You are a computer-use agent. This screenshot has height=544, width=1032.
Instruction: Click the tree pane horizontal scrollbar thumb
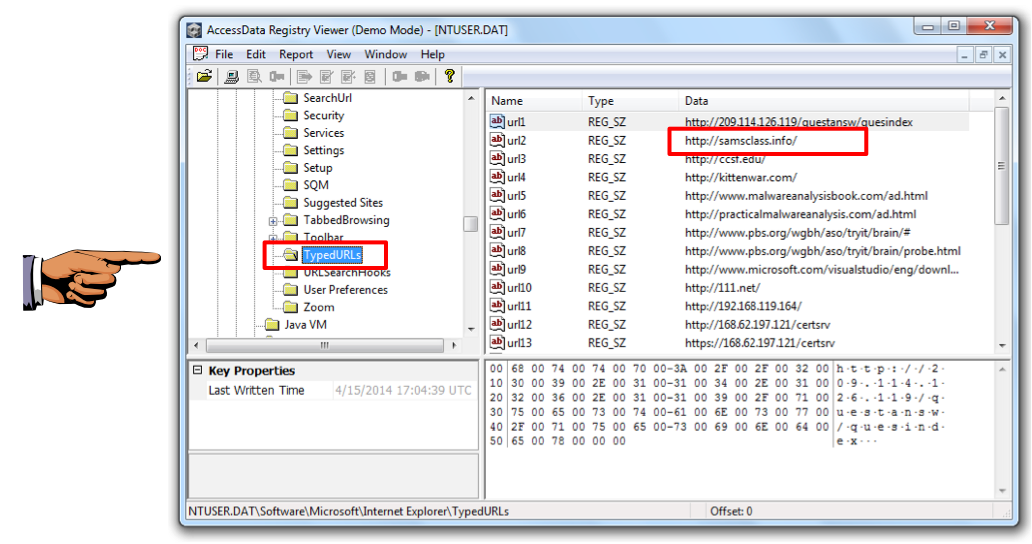point(325,345)
